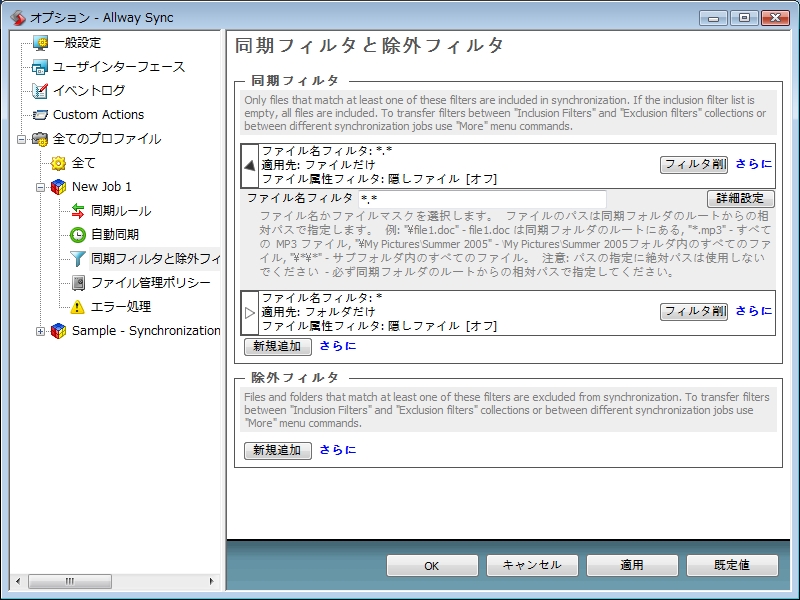The image size is (800, 600).
Task: Open 自動同期 settings
Action: click(115, 235)
